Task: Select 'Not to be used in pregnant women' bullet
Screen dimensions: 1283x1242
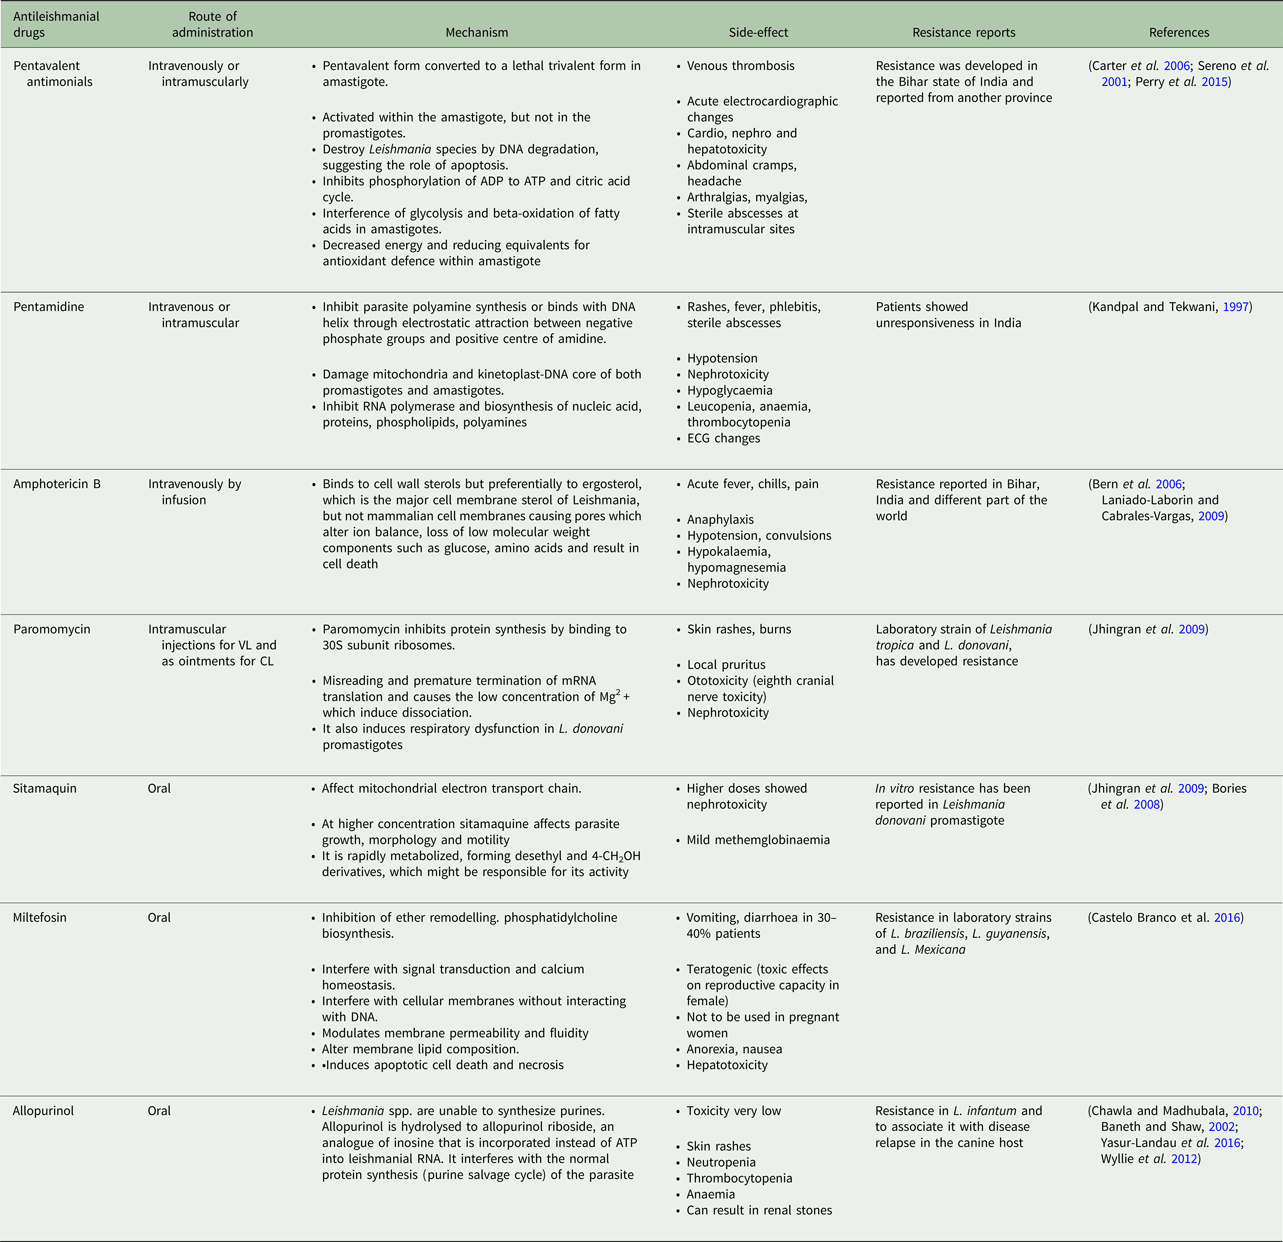Action: (x=763, y=1025)
